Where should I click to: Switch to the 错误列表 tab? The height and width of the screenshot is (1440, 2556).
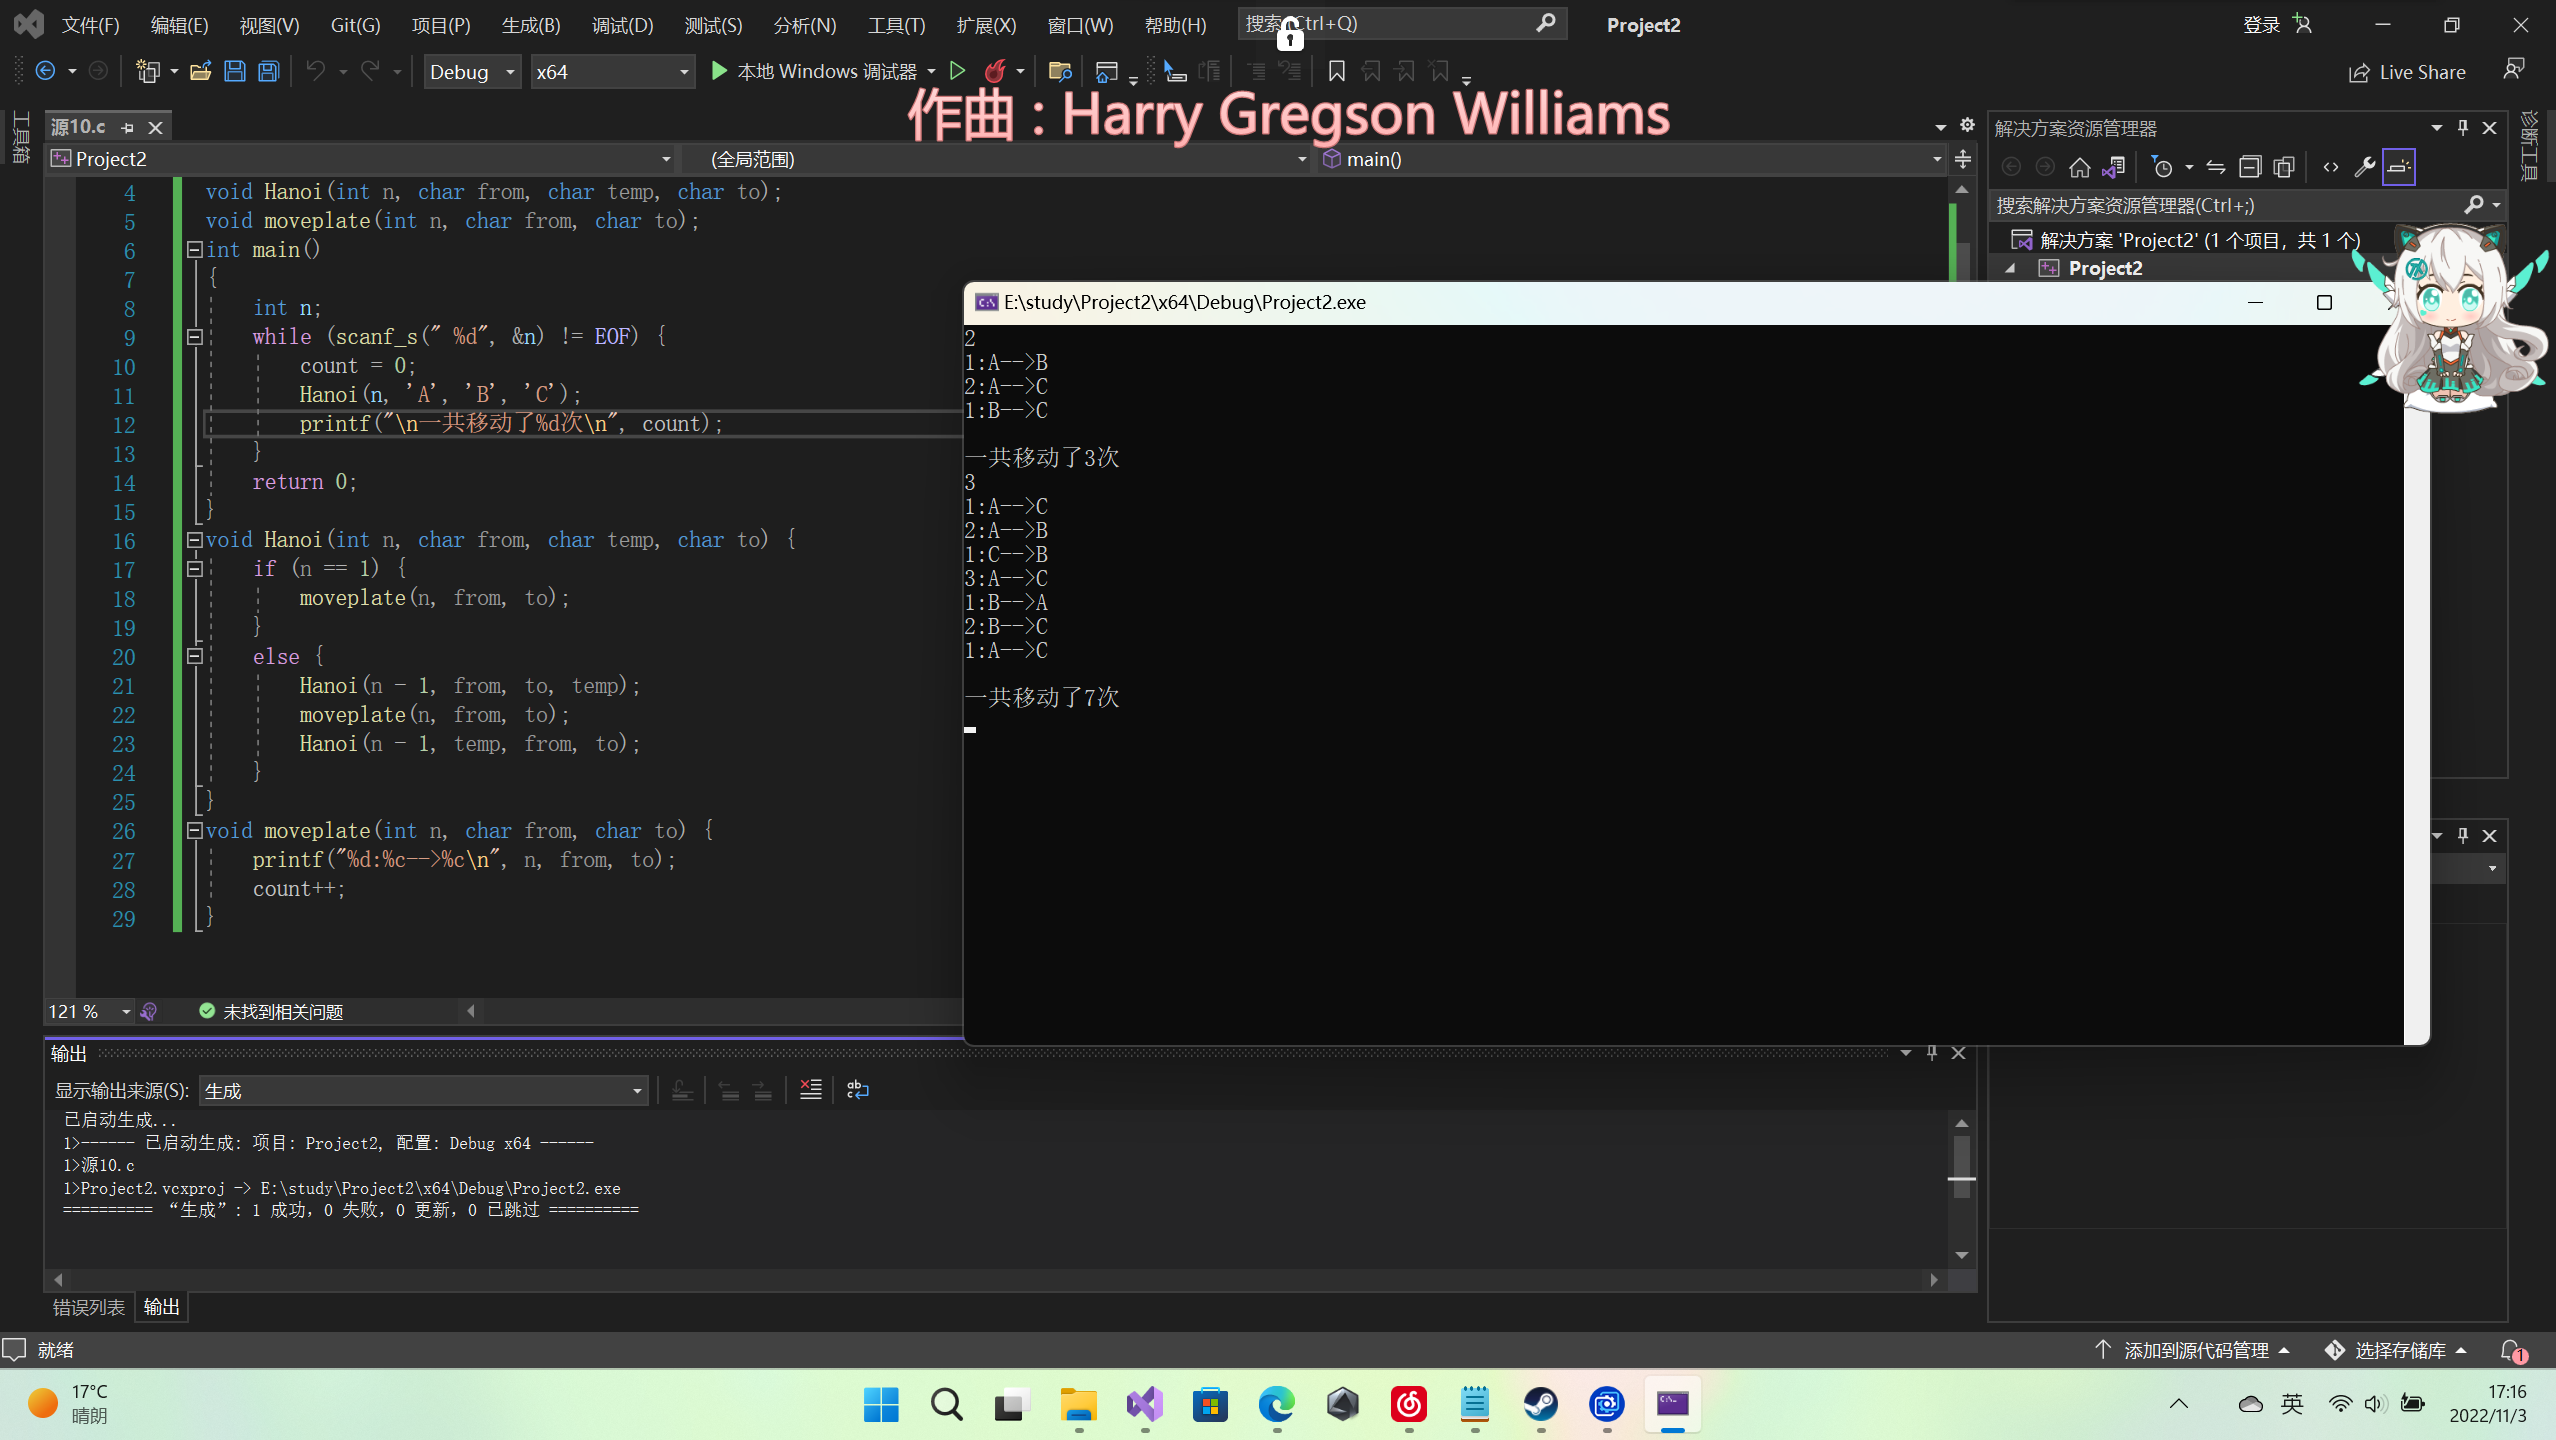point(89,1307)
